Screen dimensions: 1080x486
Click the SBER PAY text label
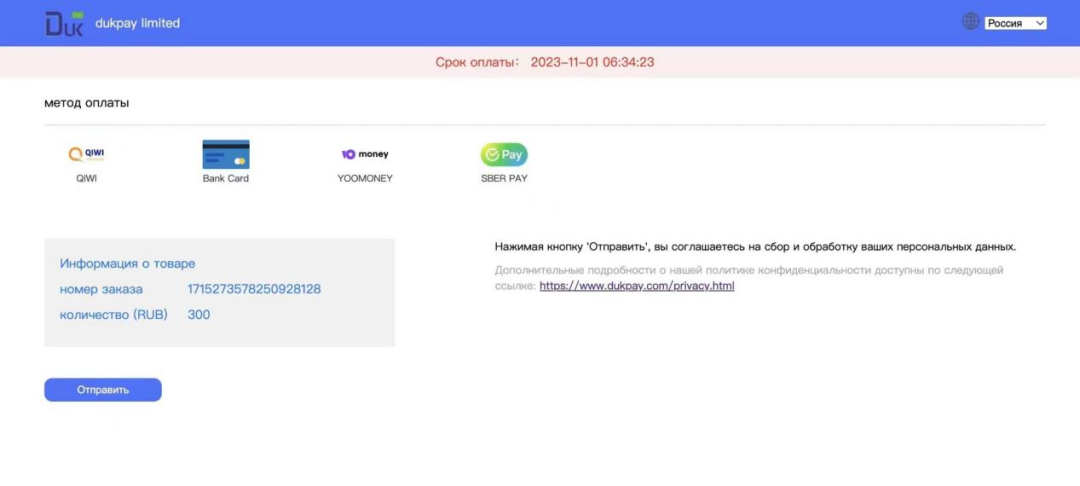504,179
